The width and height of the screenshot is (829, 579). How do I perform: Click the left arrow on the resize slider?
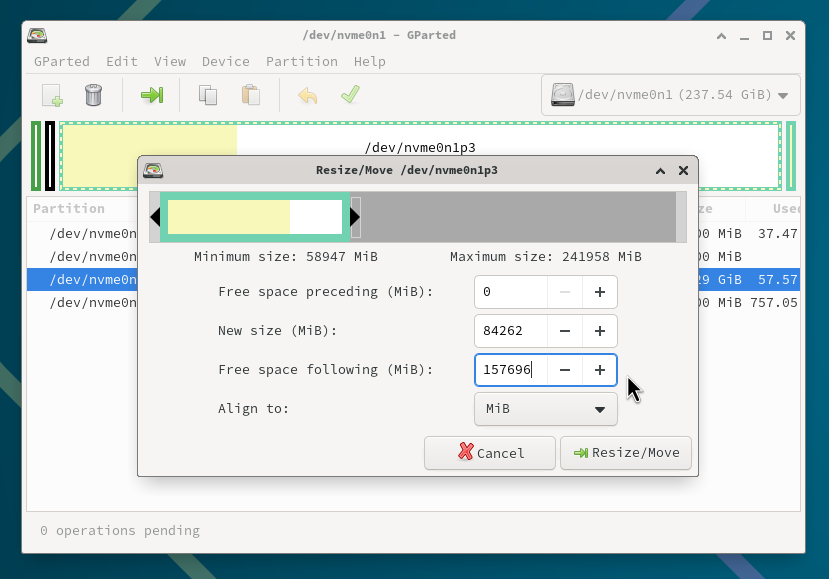[155, 215]
